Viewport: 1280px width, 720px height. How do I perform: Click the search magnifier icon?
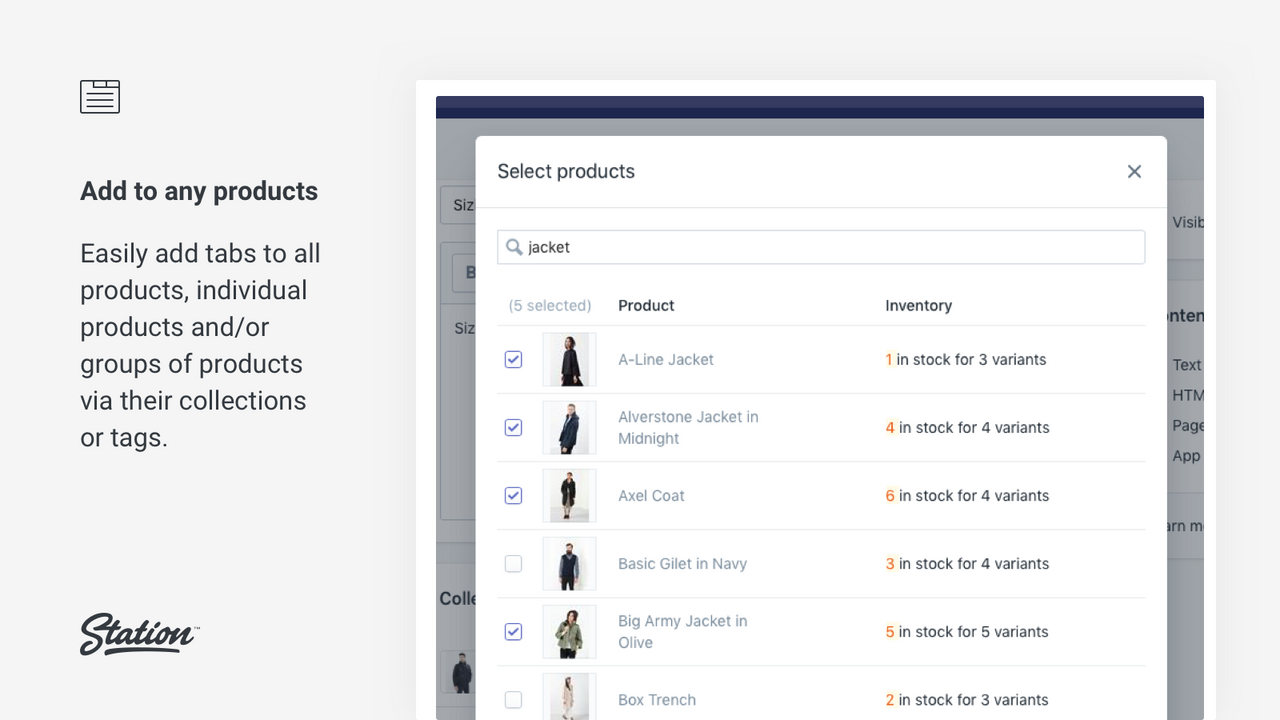click(514, 246)
